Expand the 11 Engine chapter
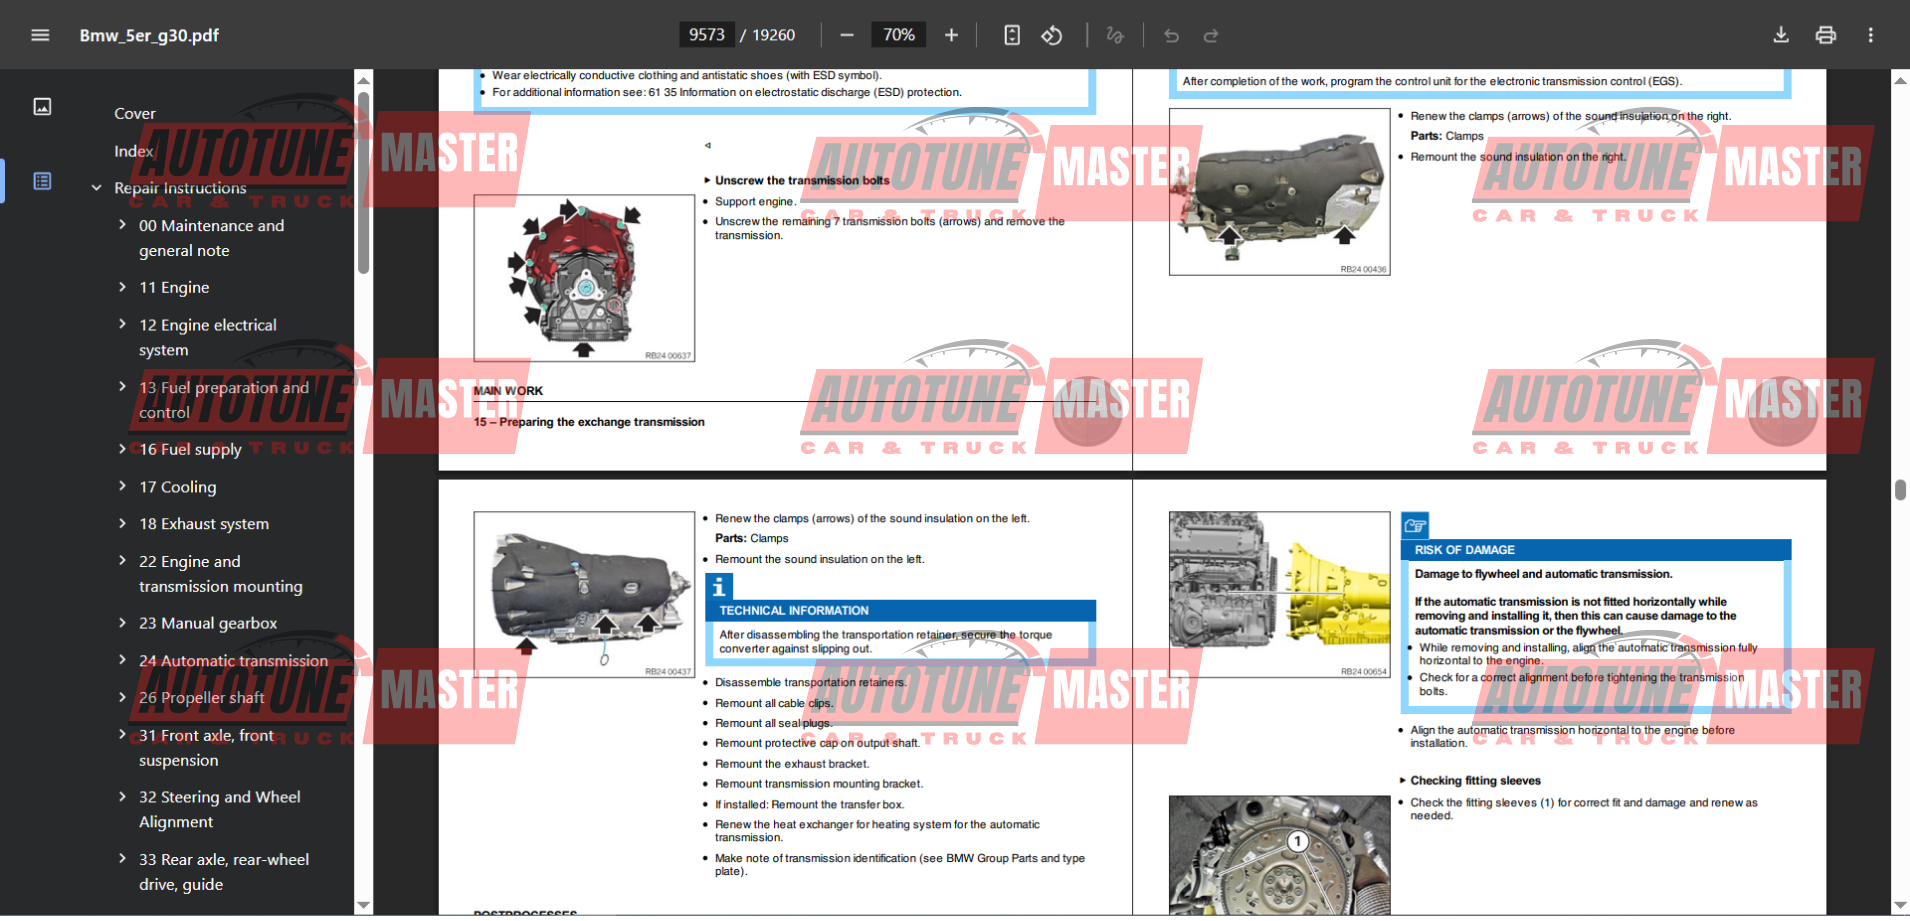Image resolution: width=1910 pixels, height=921 pixels. [122, 287]
